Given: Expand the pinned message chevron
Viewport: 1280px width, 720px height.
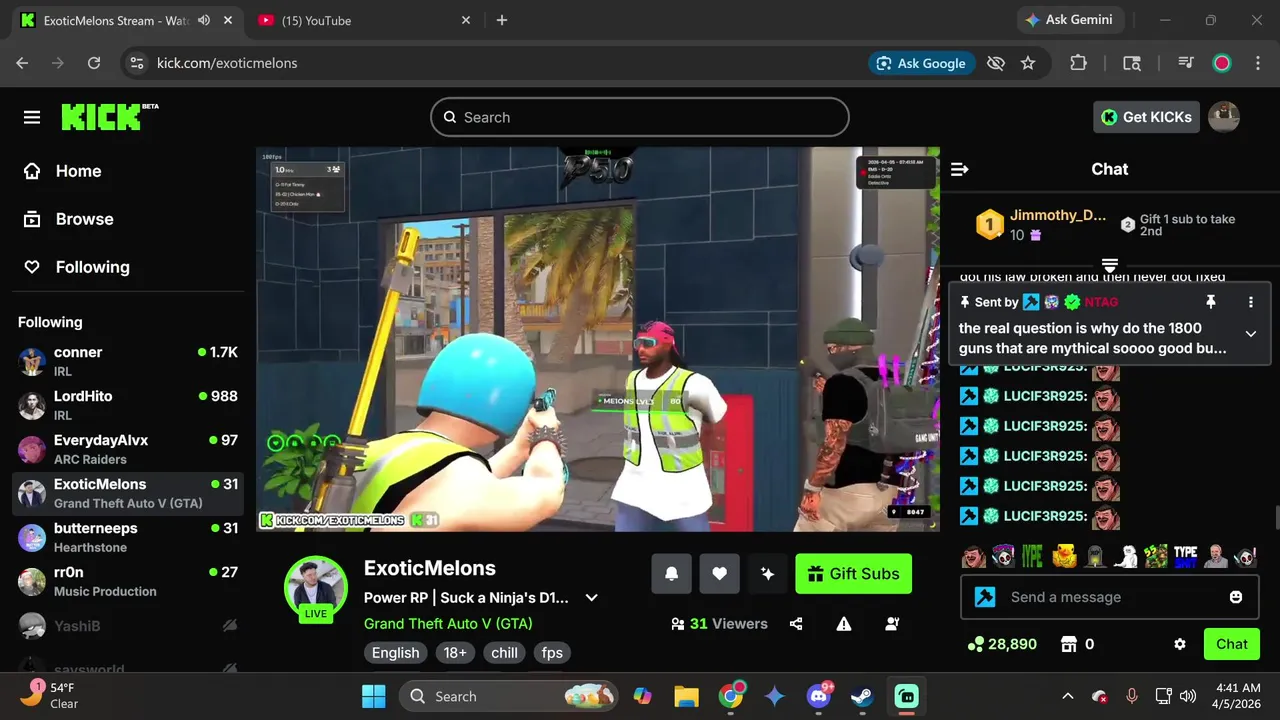Looking at the screenshot, I should (x=1250, y=334).
